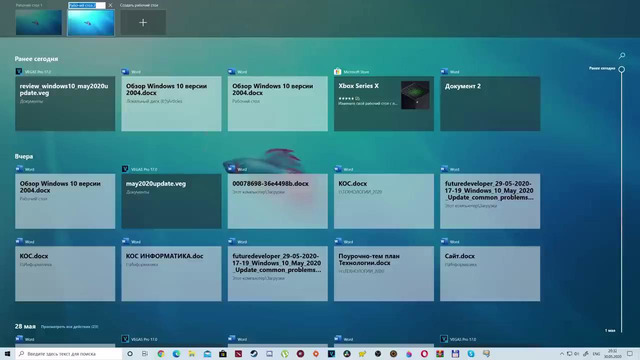This screenshot has height=360, width=640.
Task: Switch to desktop 1 thumbnail
Action: (x=39, y=22)
